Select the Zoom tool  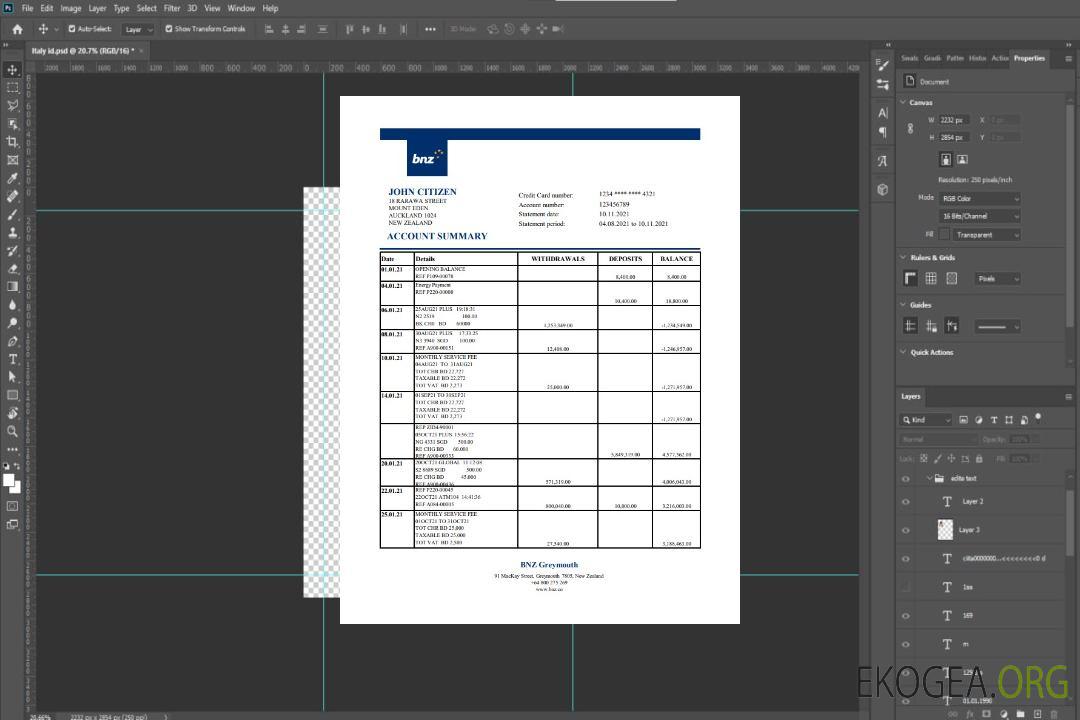(x=12, y=431)
